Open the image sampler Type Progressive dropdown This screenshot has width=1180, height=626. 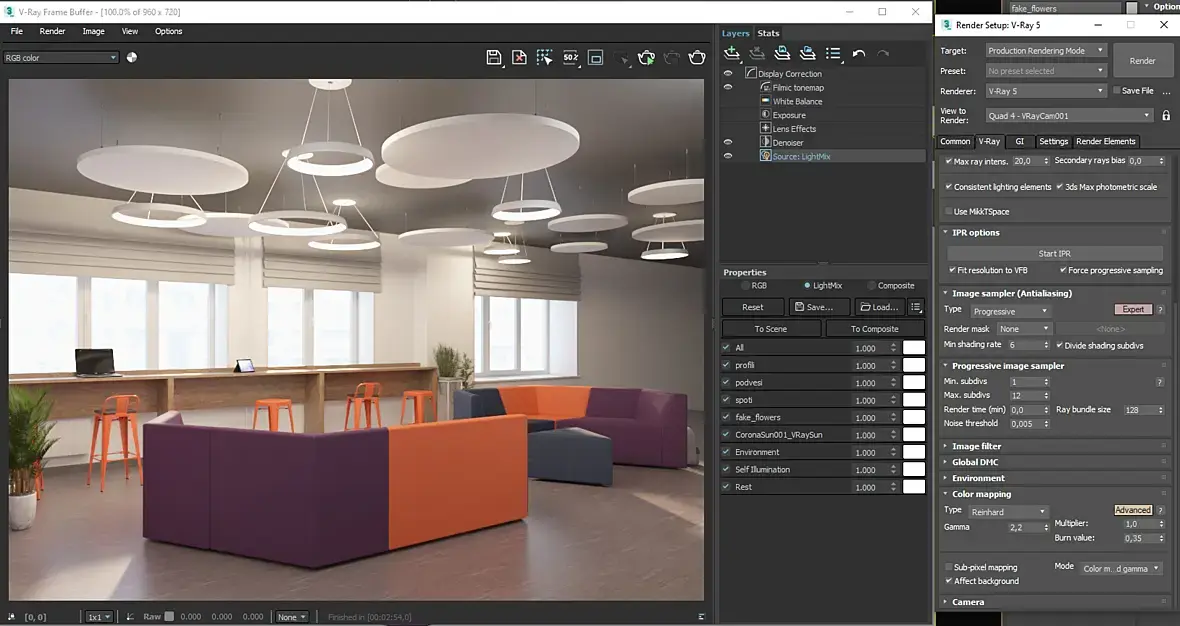pos(1009,311)
